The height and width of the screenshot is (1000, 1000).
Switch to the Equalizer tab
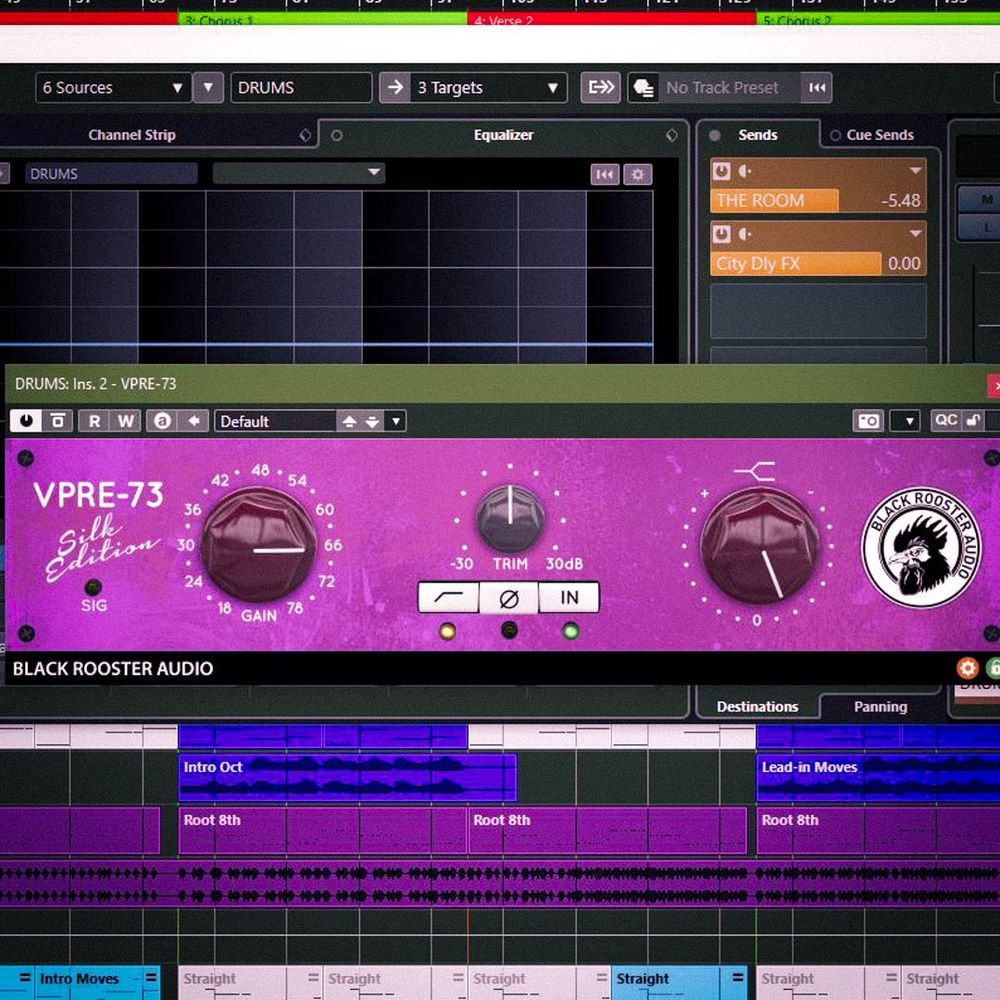pyautogui.click(x=503, y=135)
